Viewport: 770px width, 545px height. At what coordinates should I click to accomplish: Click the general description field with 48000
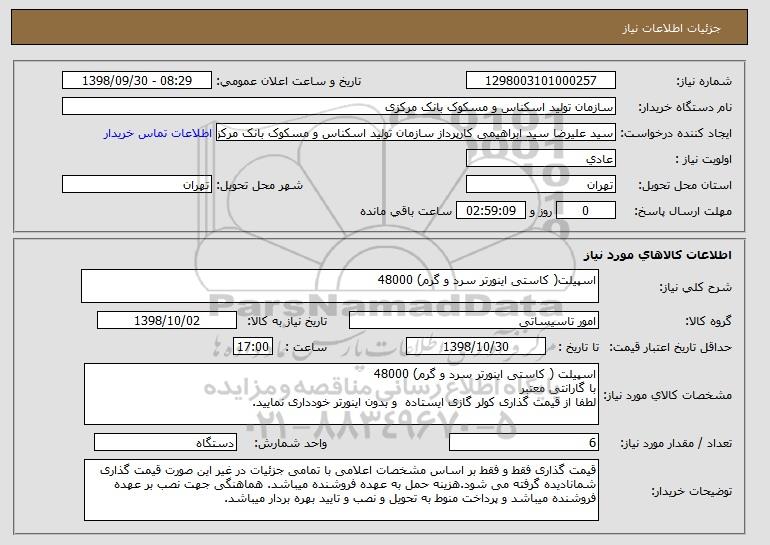pos(340,286)
